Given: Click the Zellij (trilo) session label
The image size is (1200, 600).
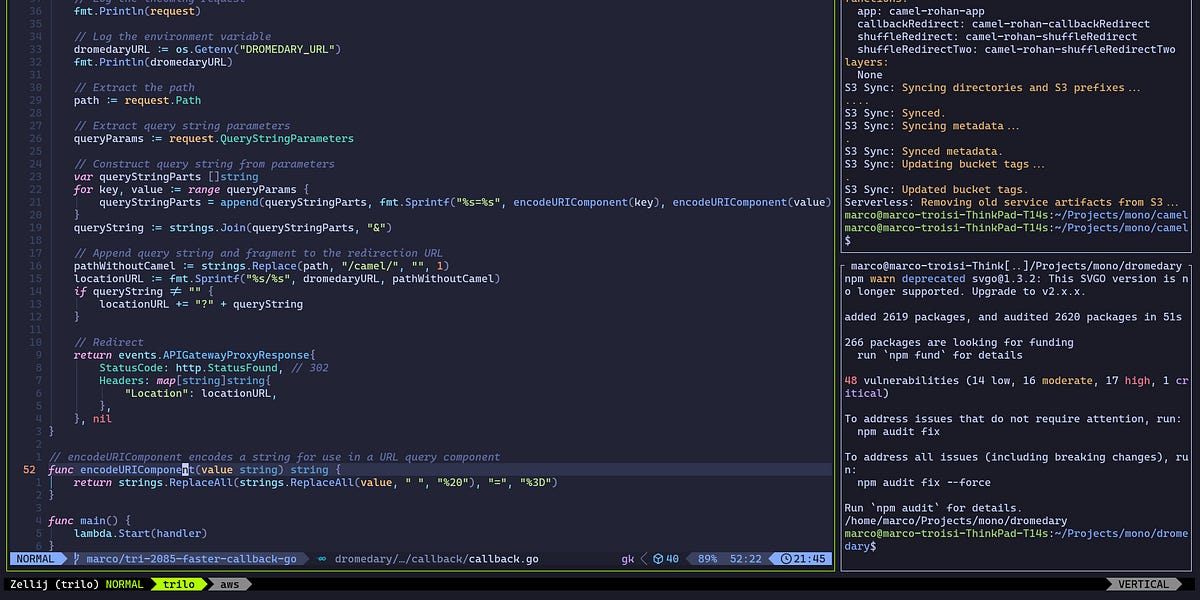Looking at the screenshot, I should coord(54,584).
